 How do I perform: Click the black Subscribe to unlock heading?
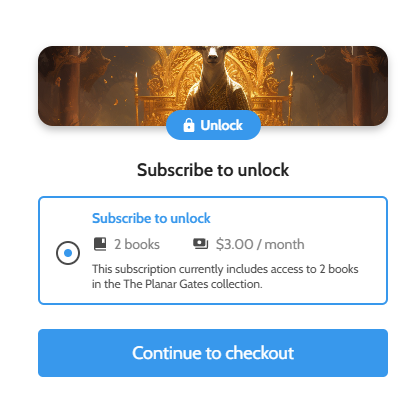[x=213, y=170]
